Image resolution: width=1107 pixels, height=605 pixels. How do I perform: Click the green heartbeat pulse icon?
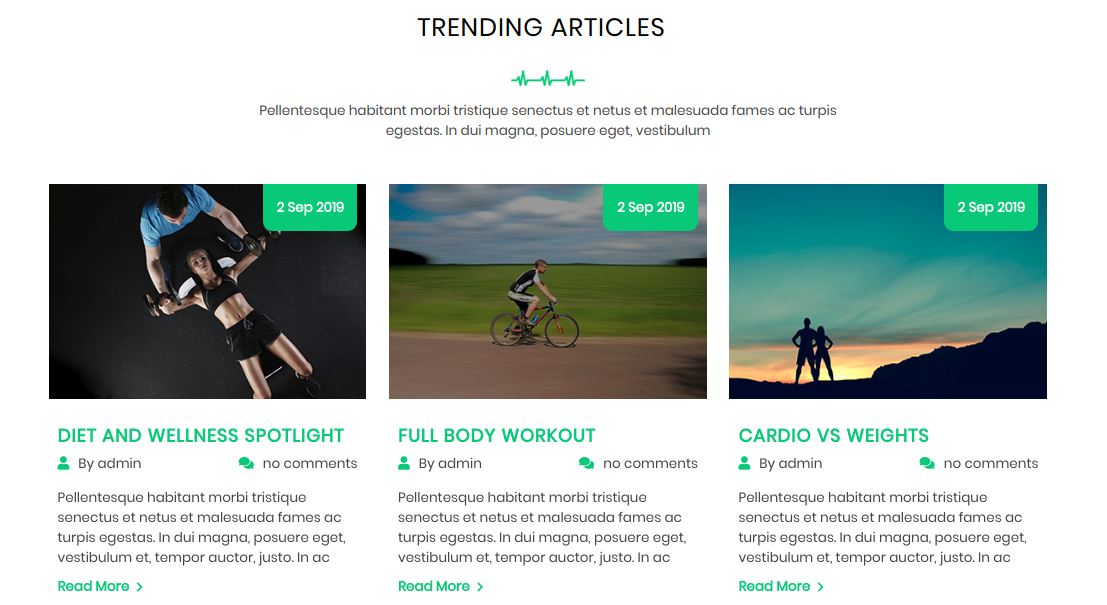pyautogui.click(x=548, y=78)
